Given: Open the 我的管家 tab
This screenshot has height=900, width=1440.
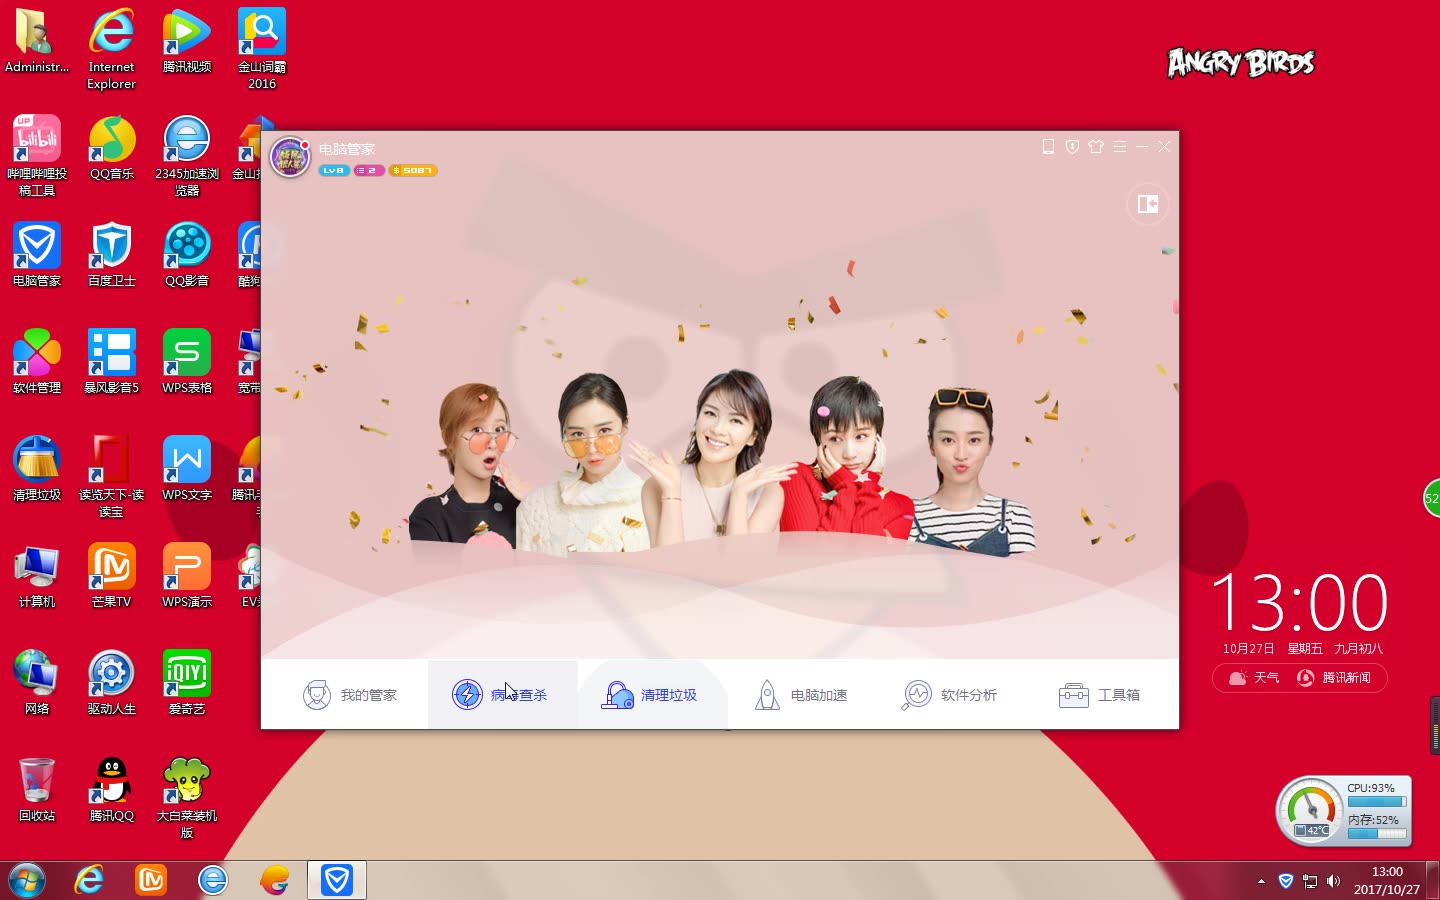Looking at the screenshot, I should (x=350, y=695).
